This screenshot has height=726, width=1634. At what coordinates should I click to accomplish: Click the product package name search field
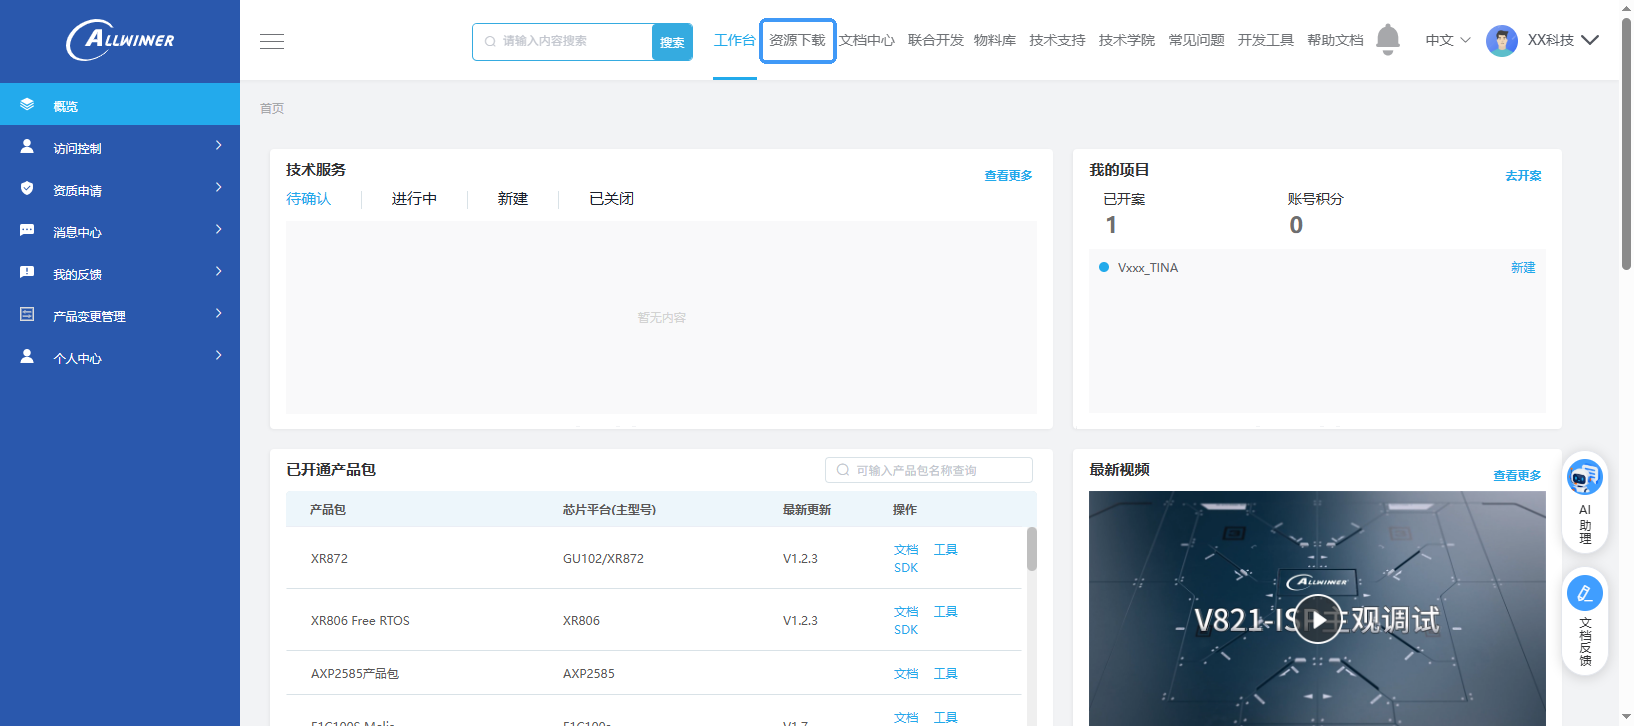930,470
